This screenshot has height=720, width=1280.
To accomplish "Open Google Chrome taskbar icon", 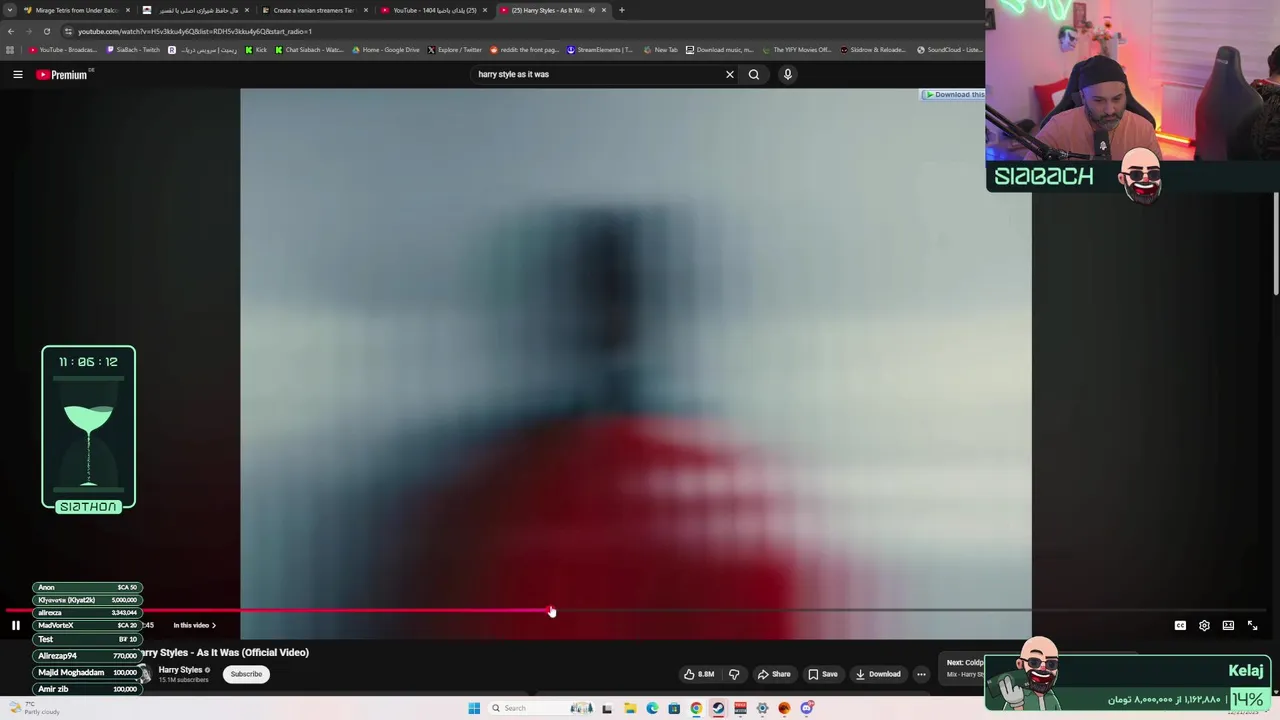I will [x=696, y=708].
